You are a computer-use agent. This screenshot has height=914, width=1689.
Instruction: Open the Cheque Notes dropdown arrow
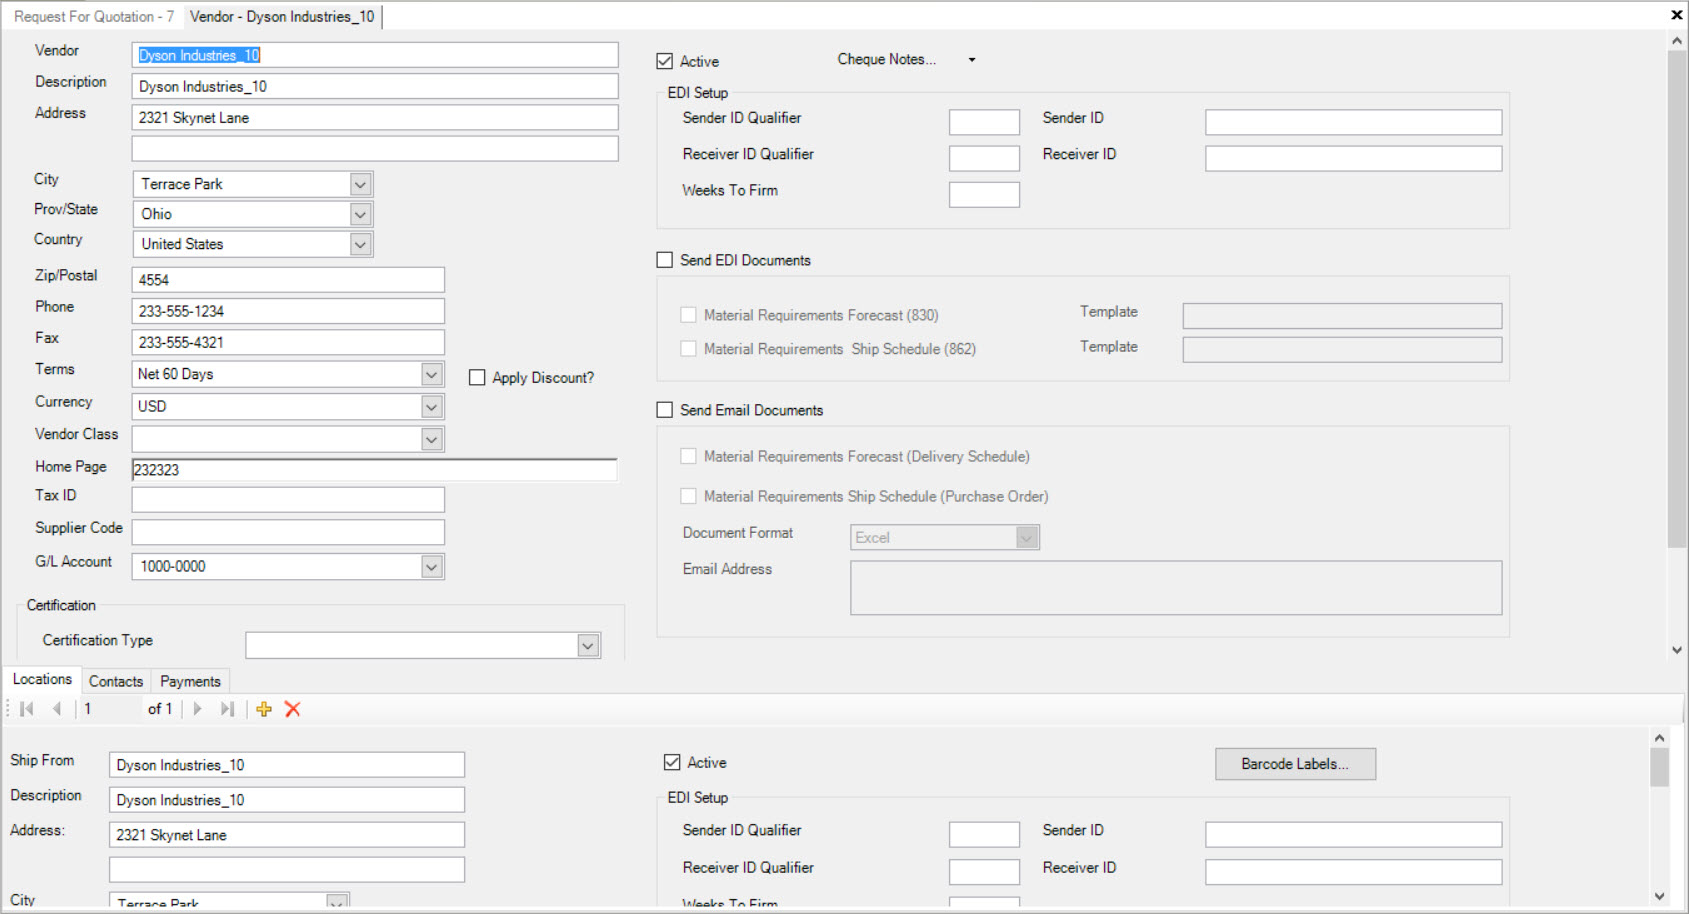tap(971, 60)
